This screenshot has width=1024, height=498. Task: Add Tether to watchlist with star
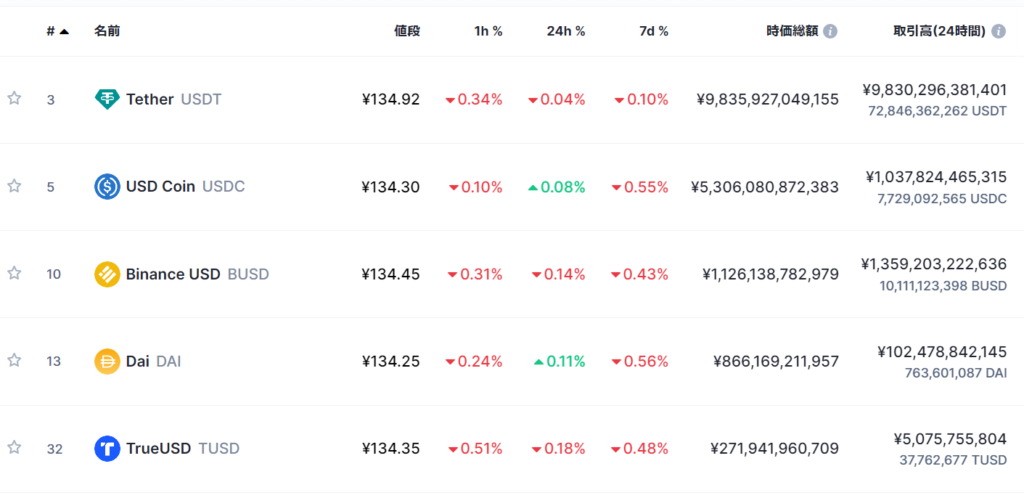(14, 99)
